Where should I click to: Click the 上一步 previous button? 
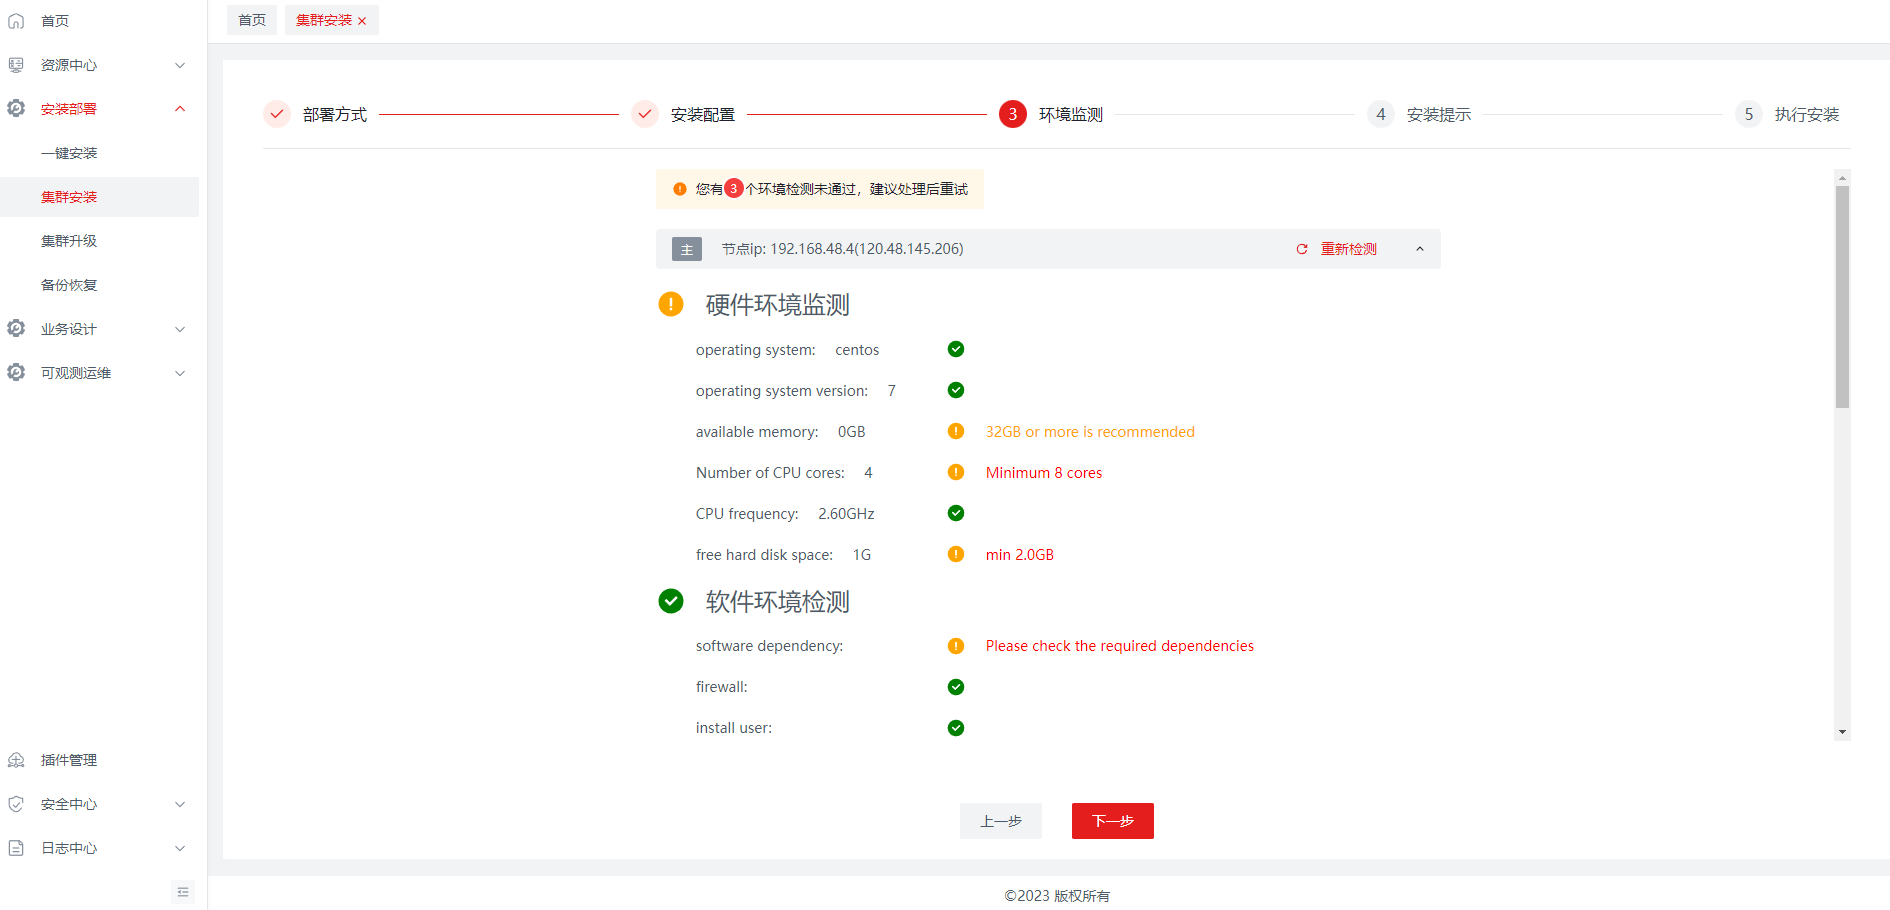[1000, 821]
